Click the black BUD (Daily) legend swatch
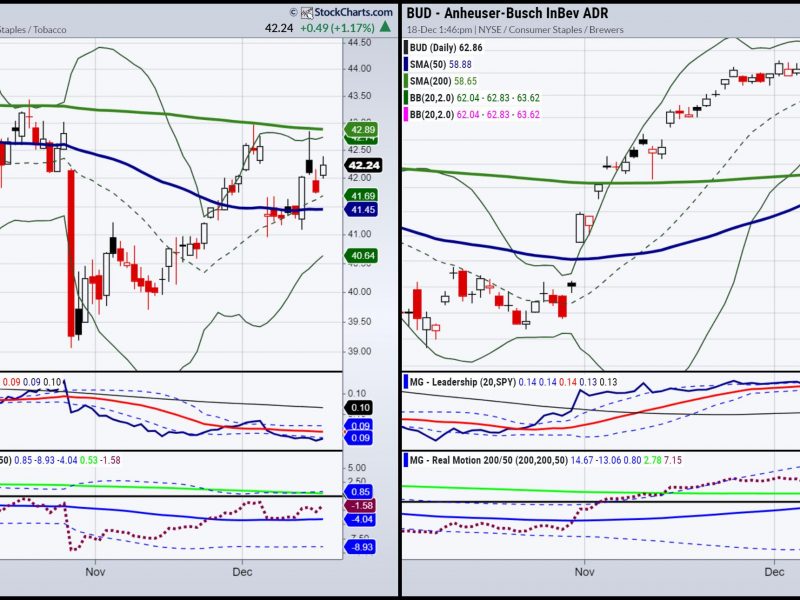This screenshot has width=800, height=600. pos(406,47)
